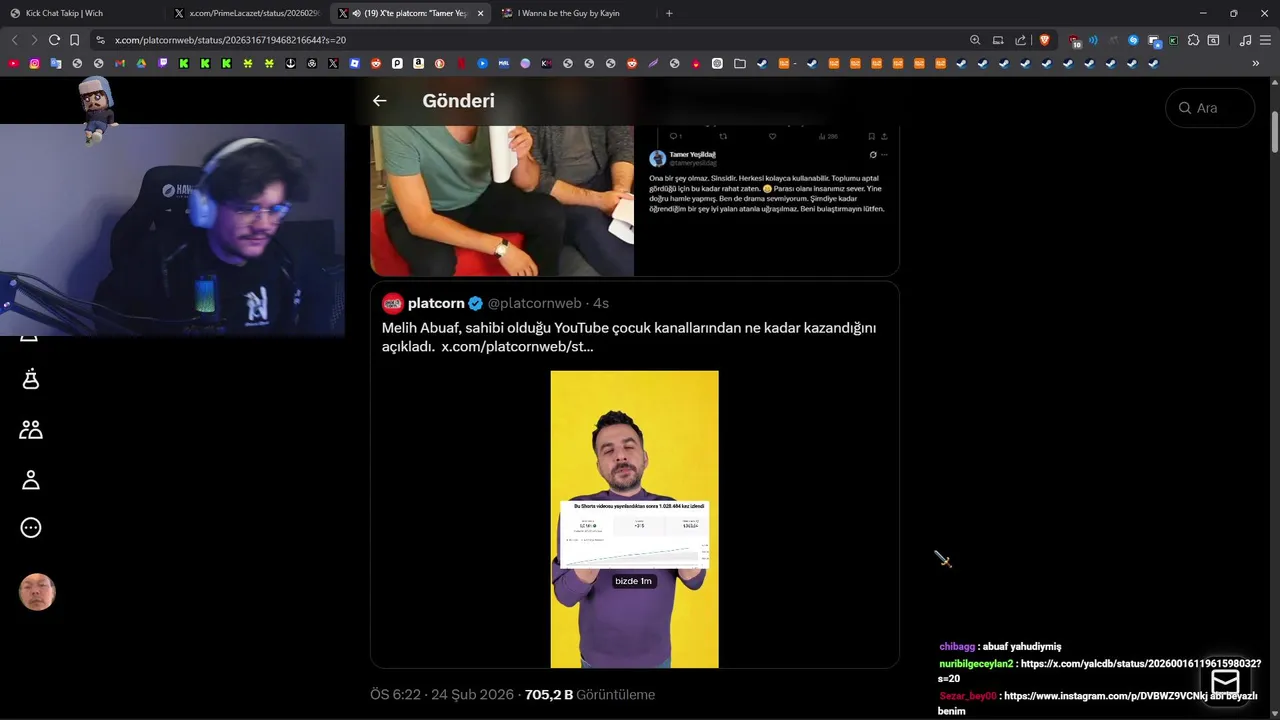Image resolution: width=1280 pixels, height=720 pixels.
Task: Open the Amazon bookmark
Action: pyautogui.click(x=418, y=63)
